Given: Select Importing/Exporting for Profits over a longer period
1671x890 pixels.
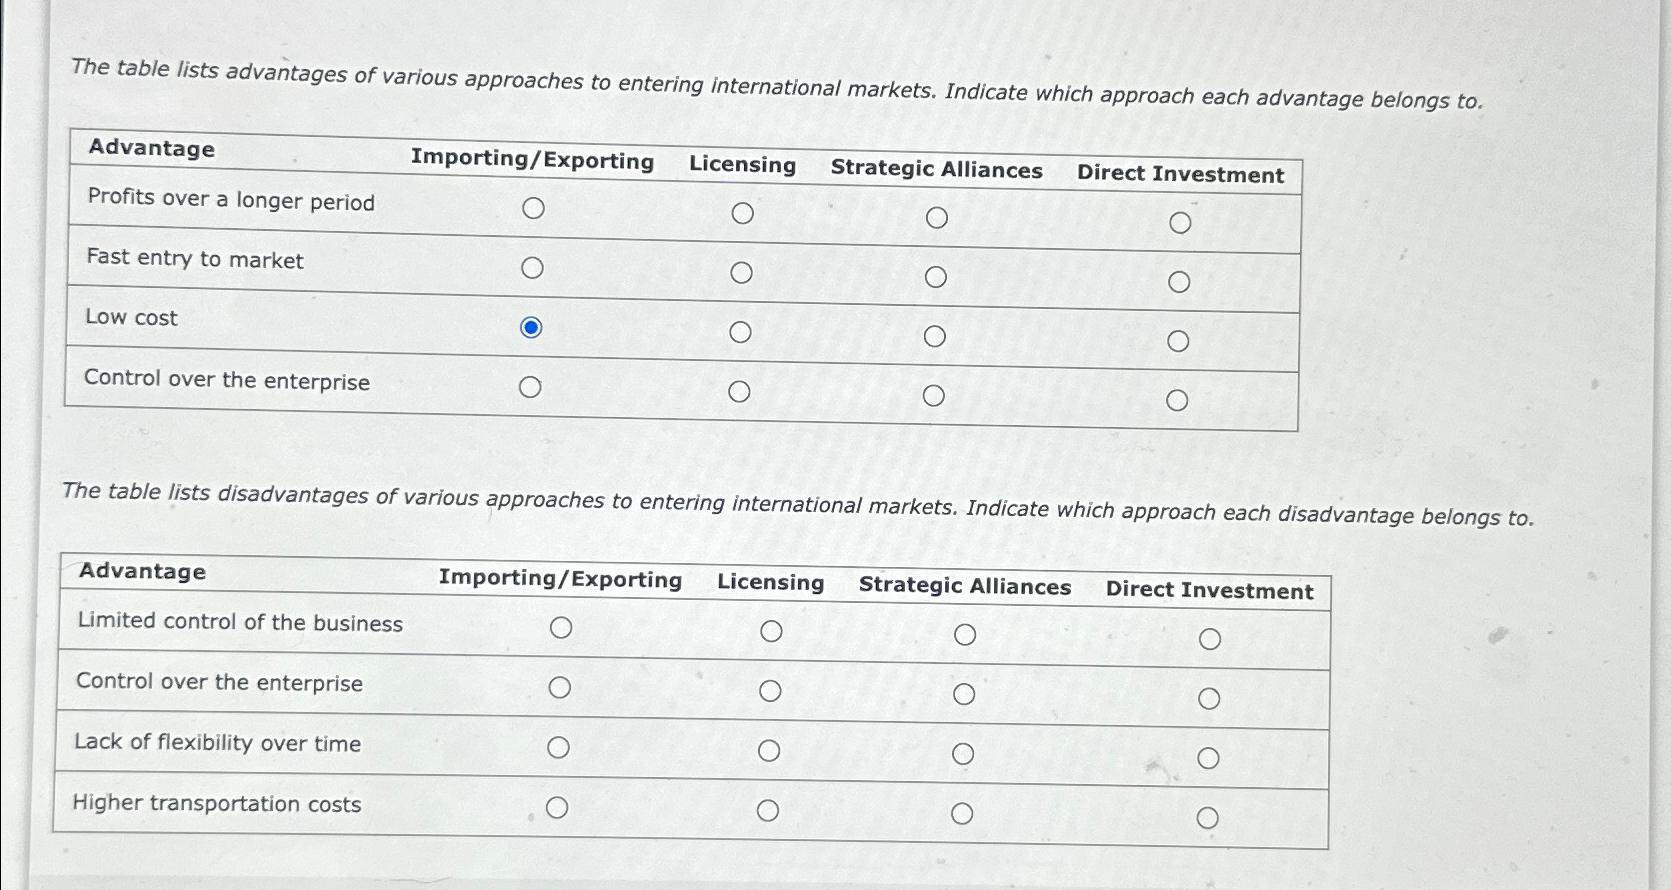Looking at the screenshot, I should pyautogui.click(x=535, y=208).
